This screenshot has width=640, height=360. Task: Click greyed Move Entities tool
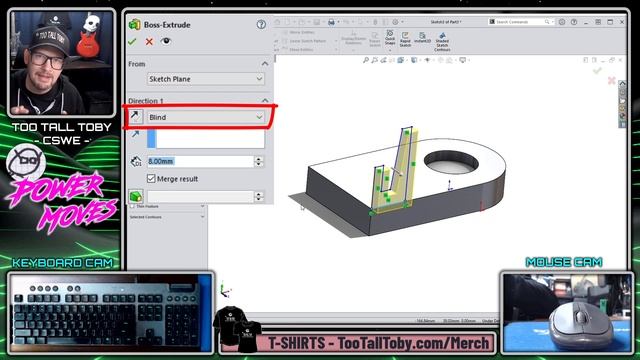pyautogui.click(x=298, y=32)
